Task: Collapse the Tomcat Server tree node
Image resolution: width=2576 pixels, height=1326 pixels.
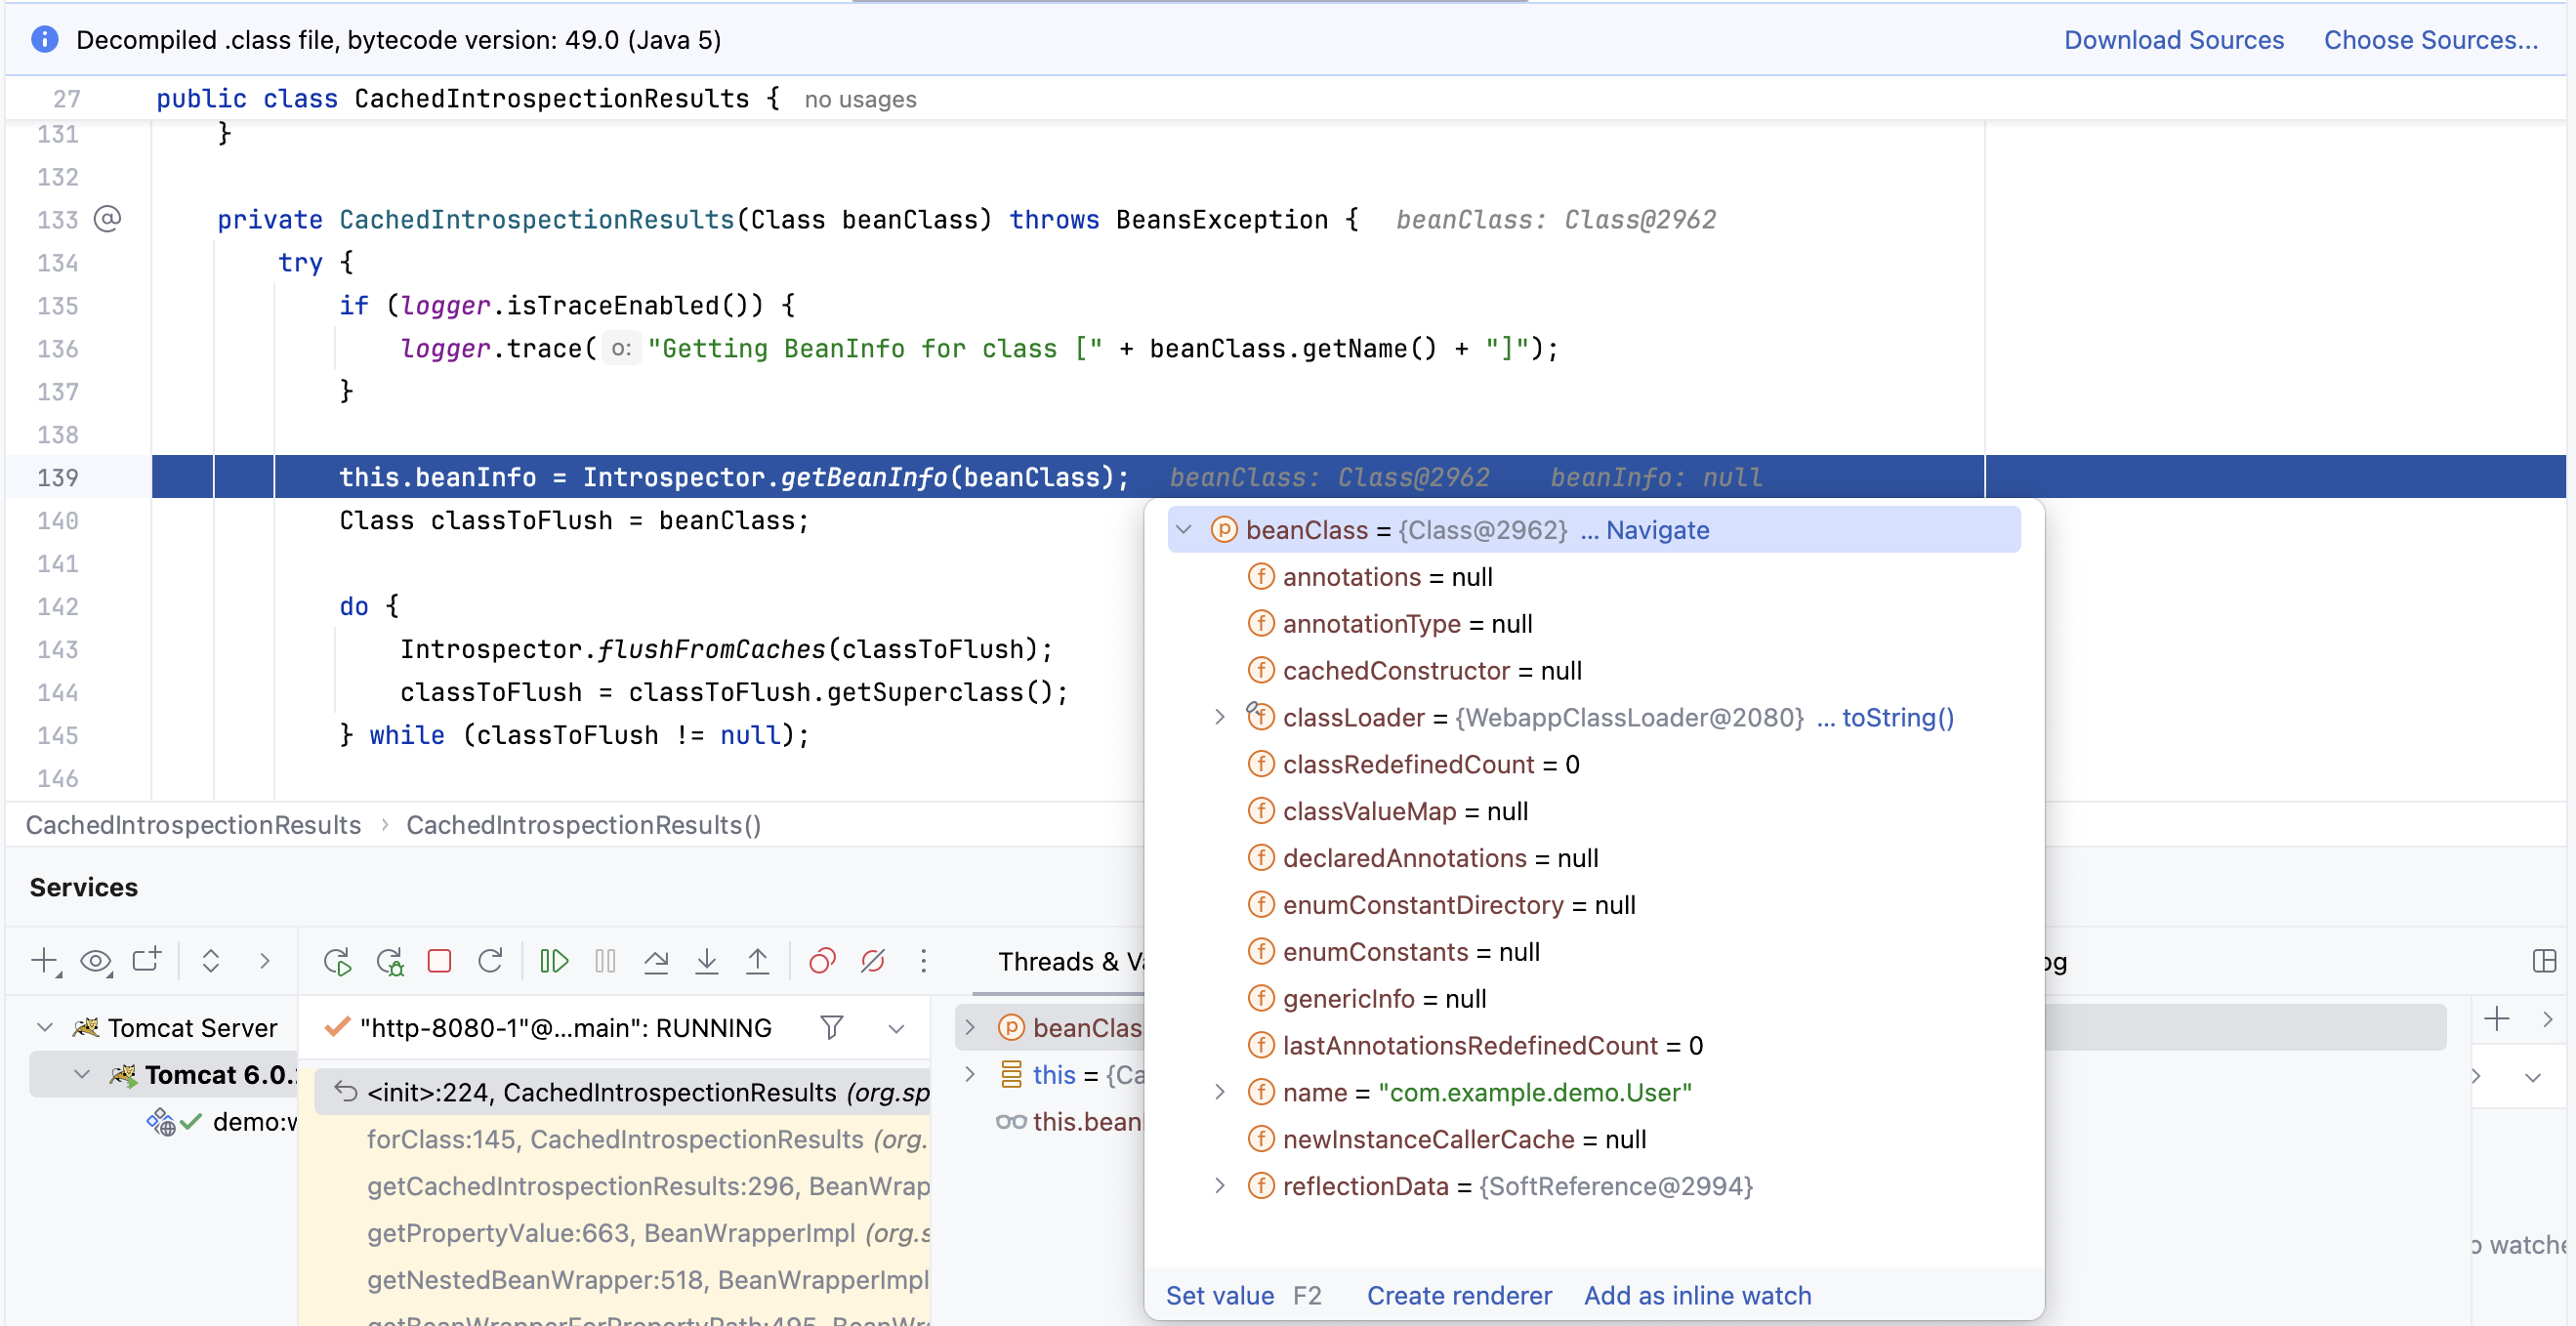Action: coord(45,1027)
